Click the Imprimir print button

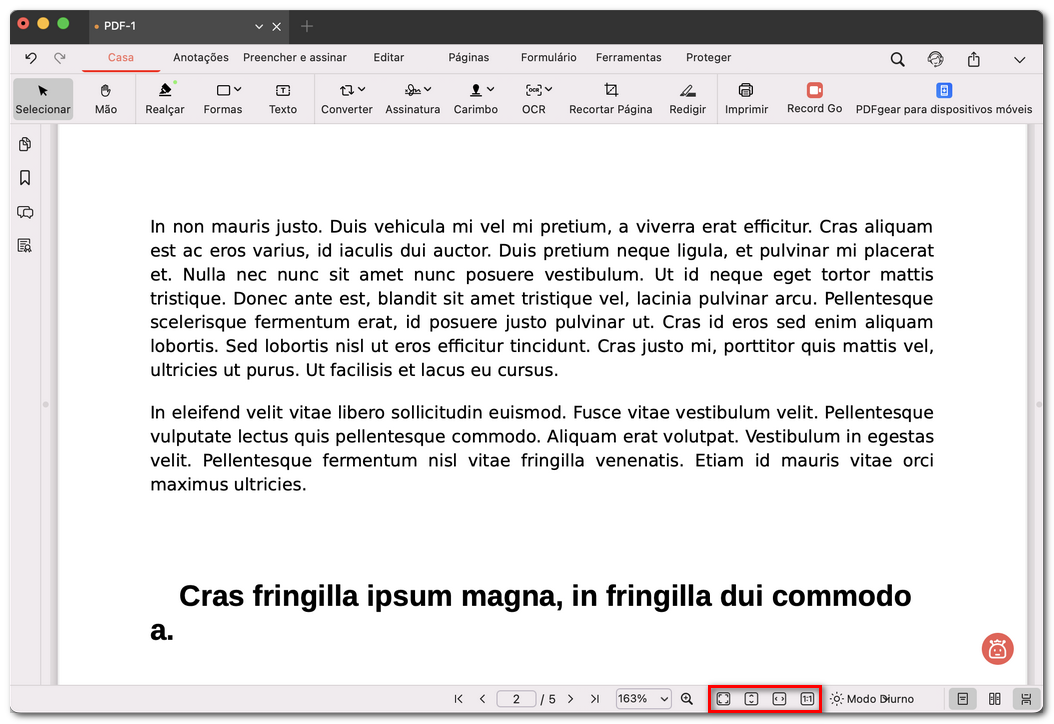(746, 99)
